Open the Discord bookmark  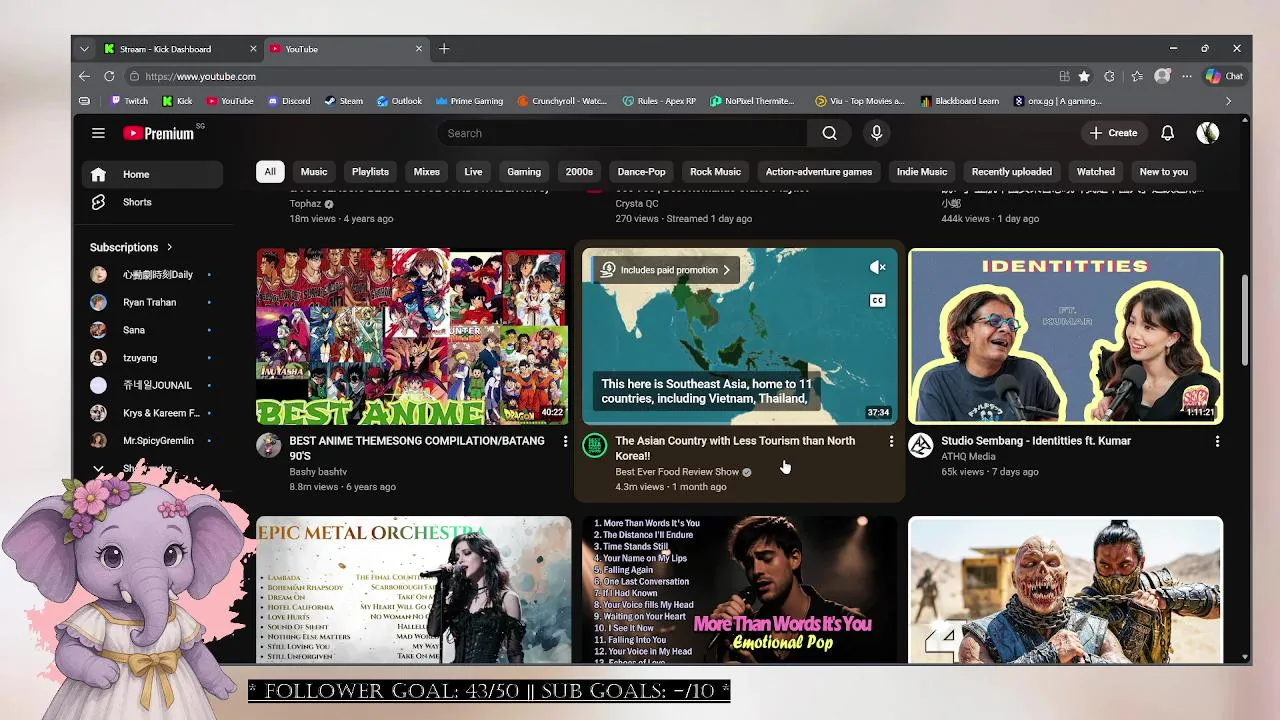[x=289, y=101]
